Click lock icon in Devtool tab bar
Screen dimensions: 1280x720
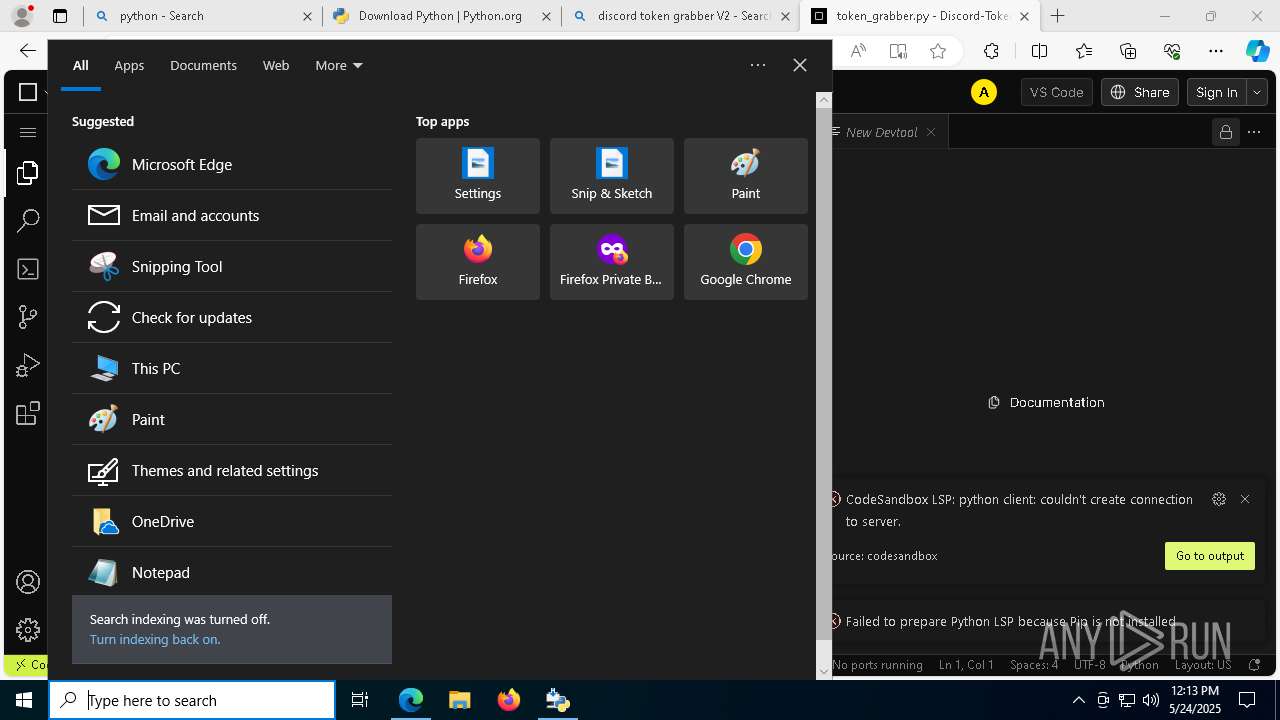coord(1225,132)
